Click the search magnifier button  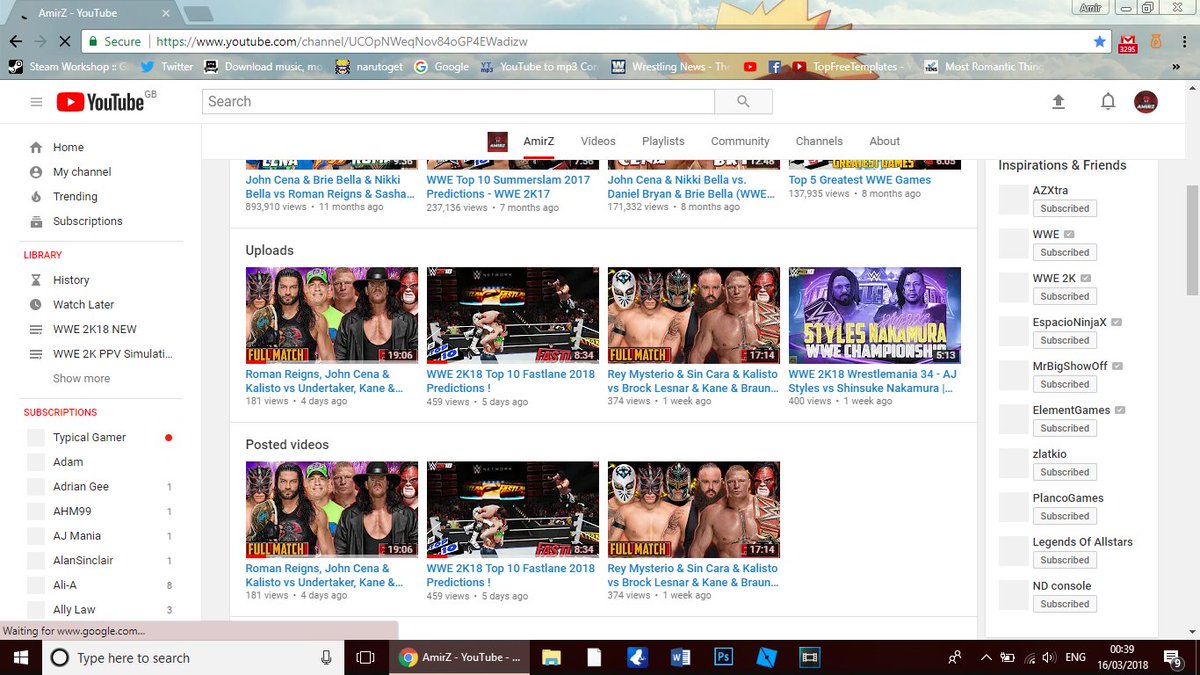pyautogui.click(x=743, y=101)
